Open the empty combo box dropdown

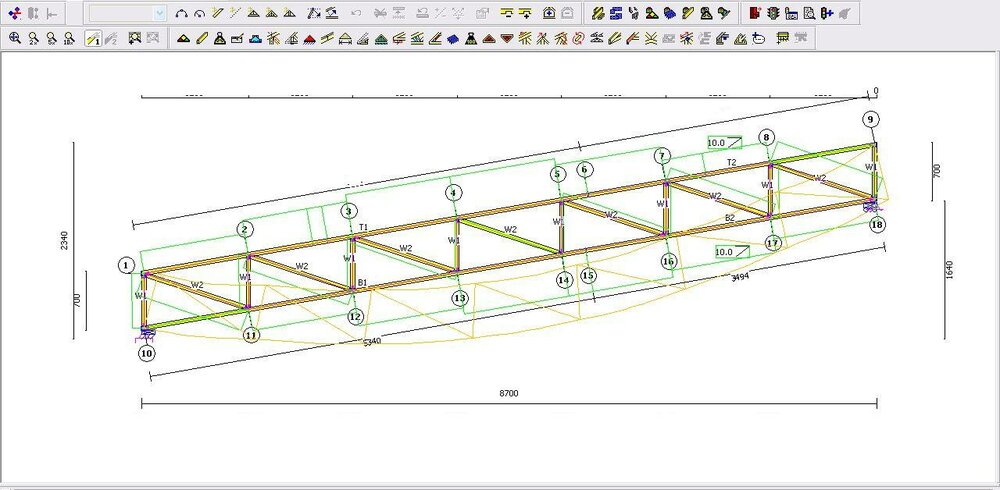(160, 14)
